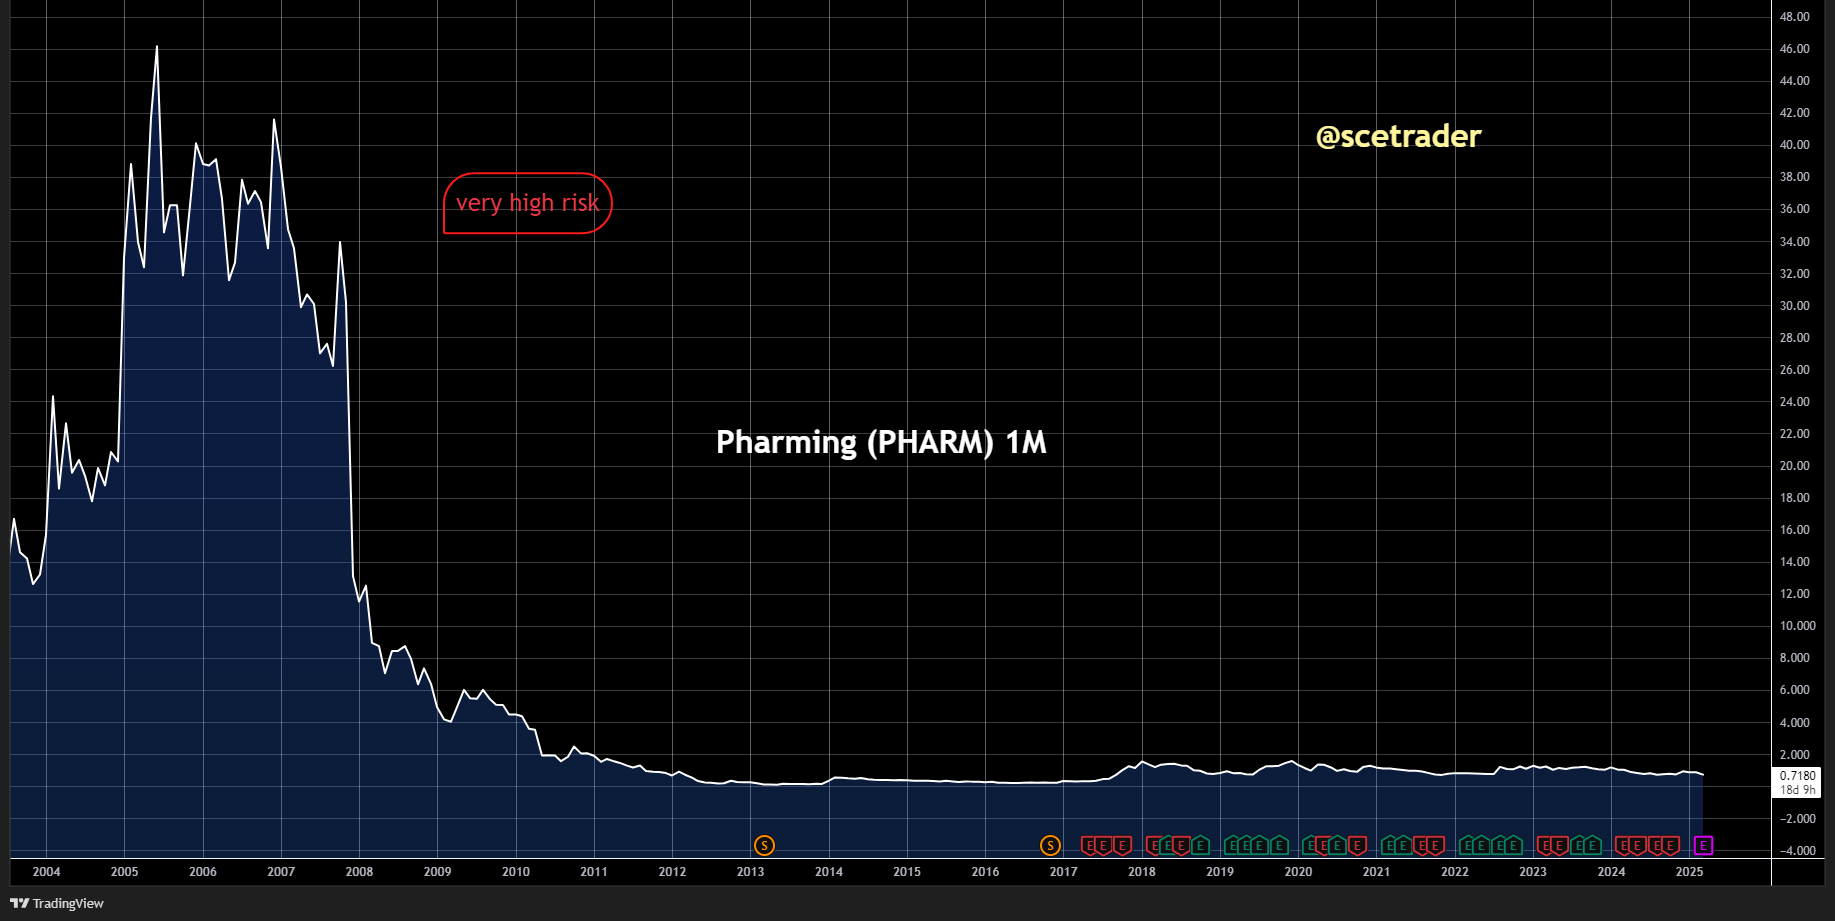Click the −2.000 price scale label
The image size is (1835, 921).
tap(1797, 819)
